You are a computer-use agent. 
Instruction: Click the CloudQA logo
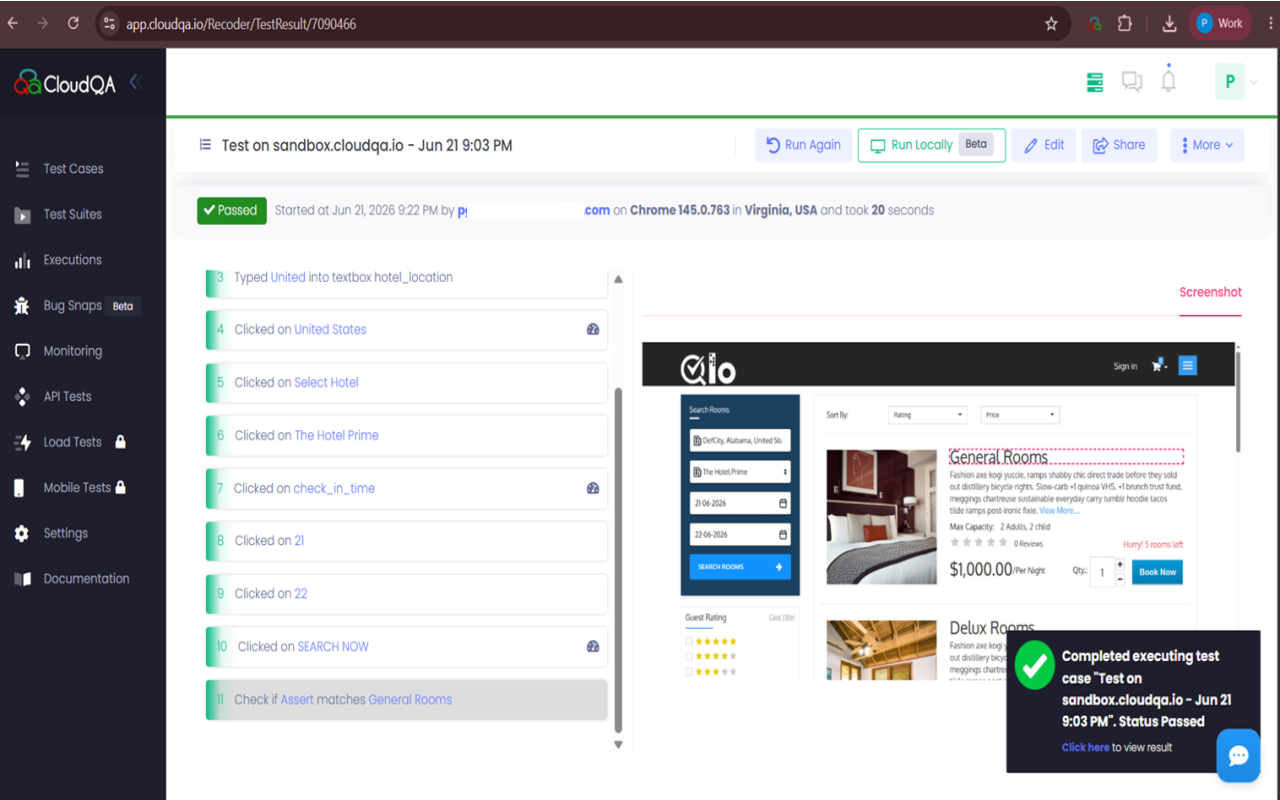(65, 83)
